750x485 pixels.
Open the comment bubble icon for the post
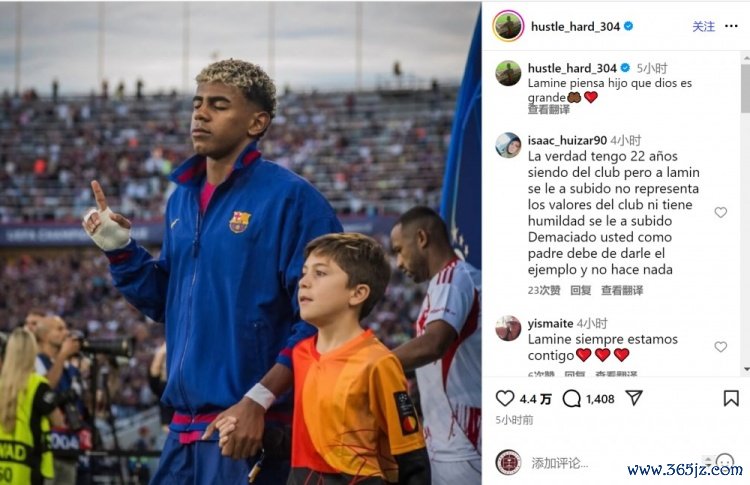pyautogui.click(x=572, y=398)
